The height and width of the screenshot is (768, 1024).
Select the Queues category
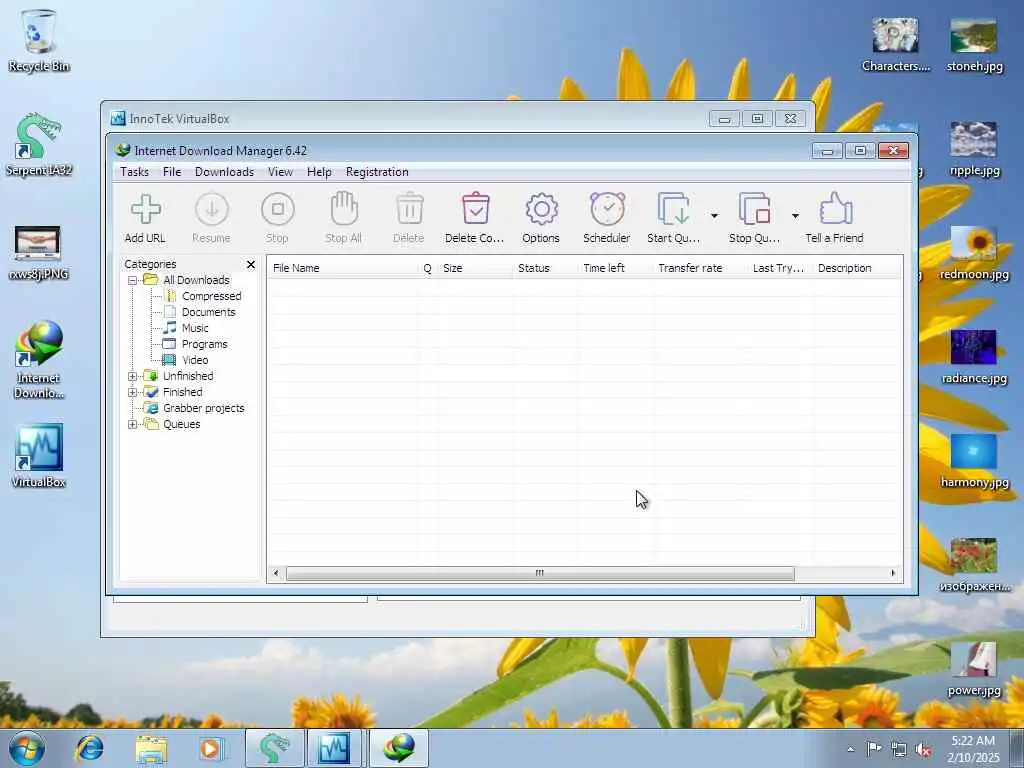click(x=182, y=424)
